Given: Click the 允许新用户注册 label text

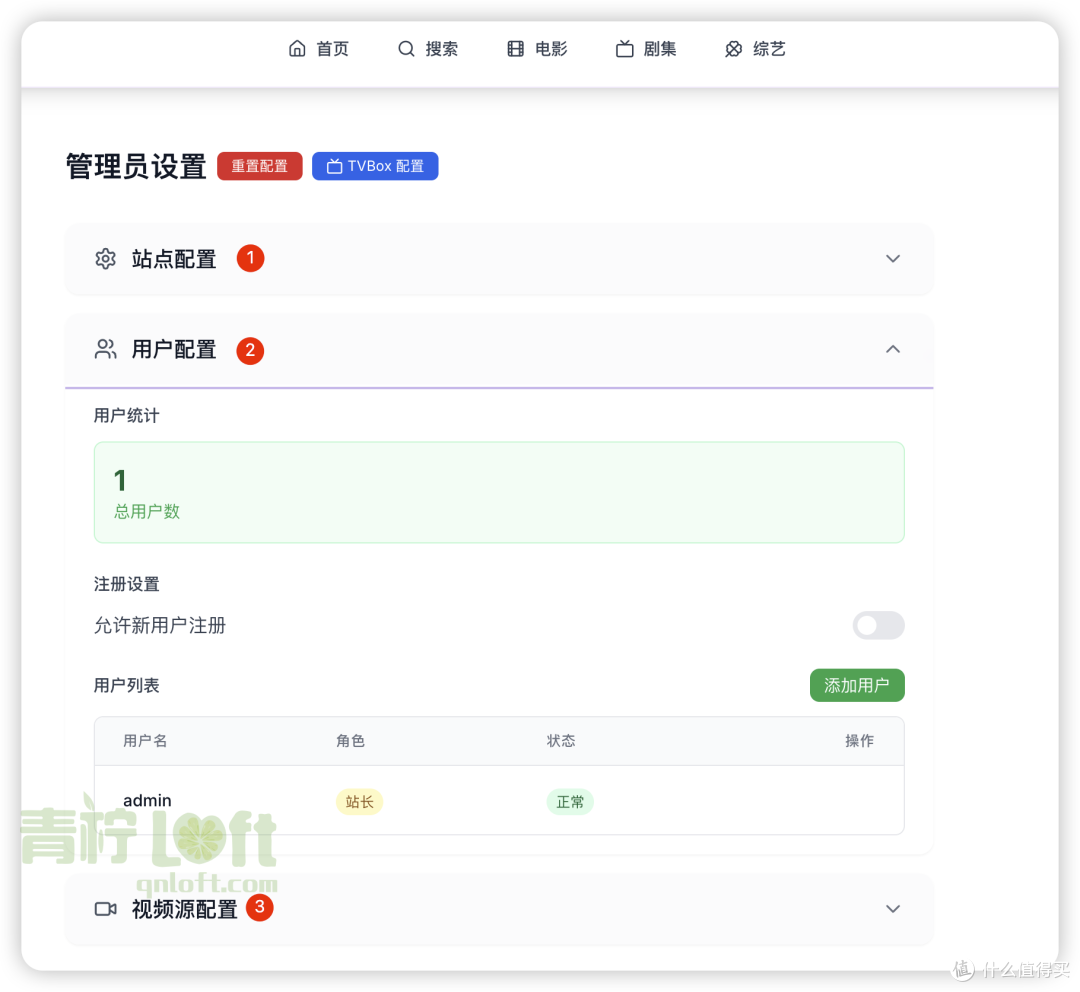Looking at the screenshot, I should click(x=160, y=626).
